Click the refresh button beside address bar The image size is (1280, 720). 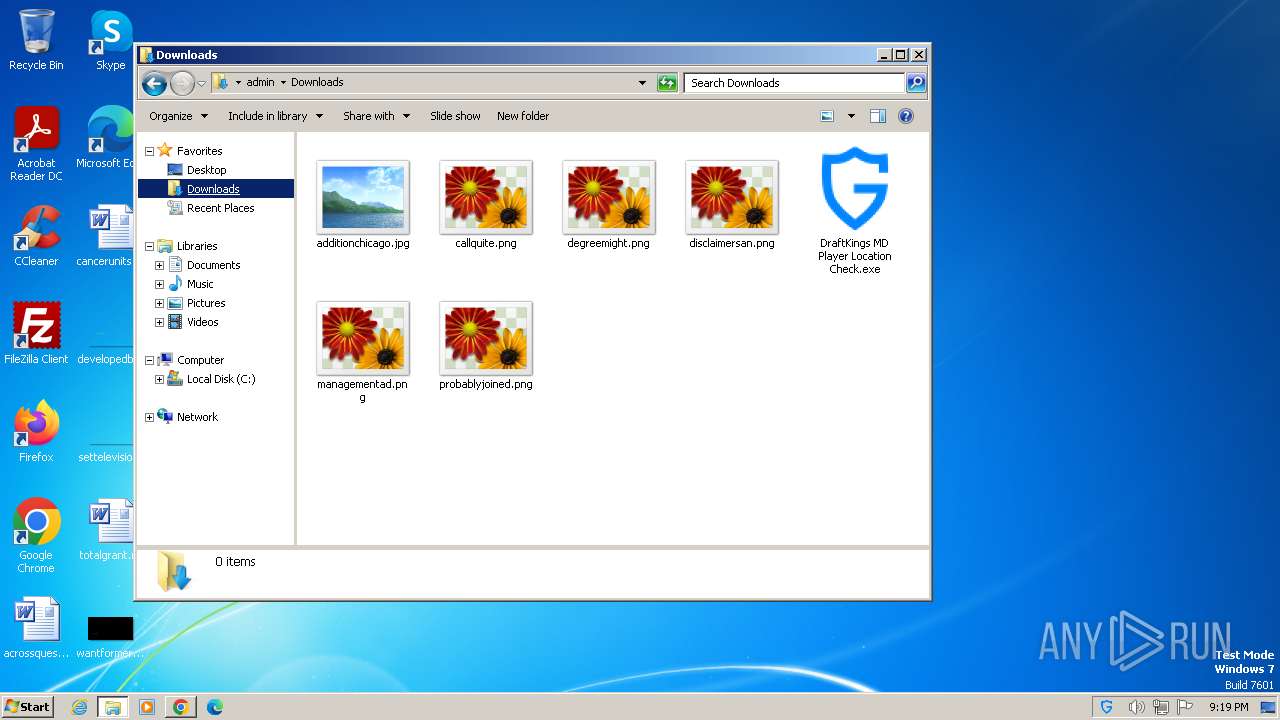coord(667,83)
